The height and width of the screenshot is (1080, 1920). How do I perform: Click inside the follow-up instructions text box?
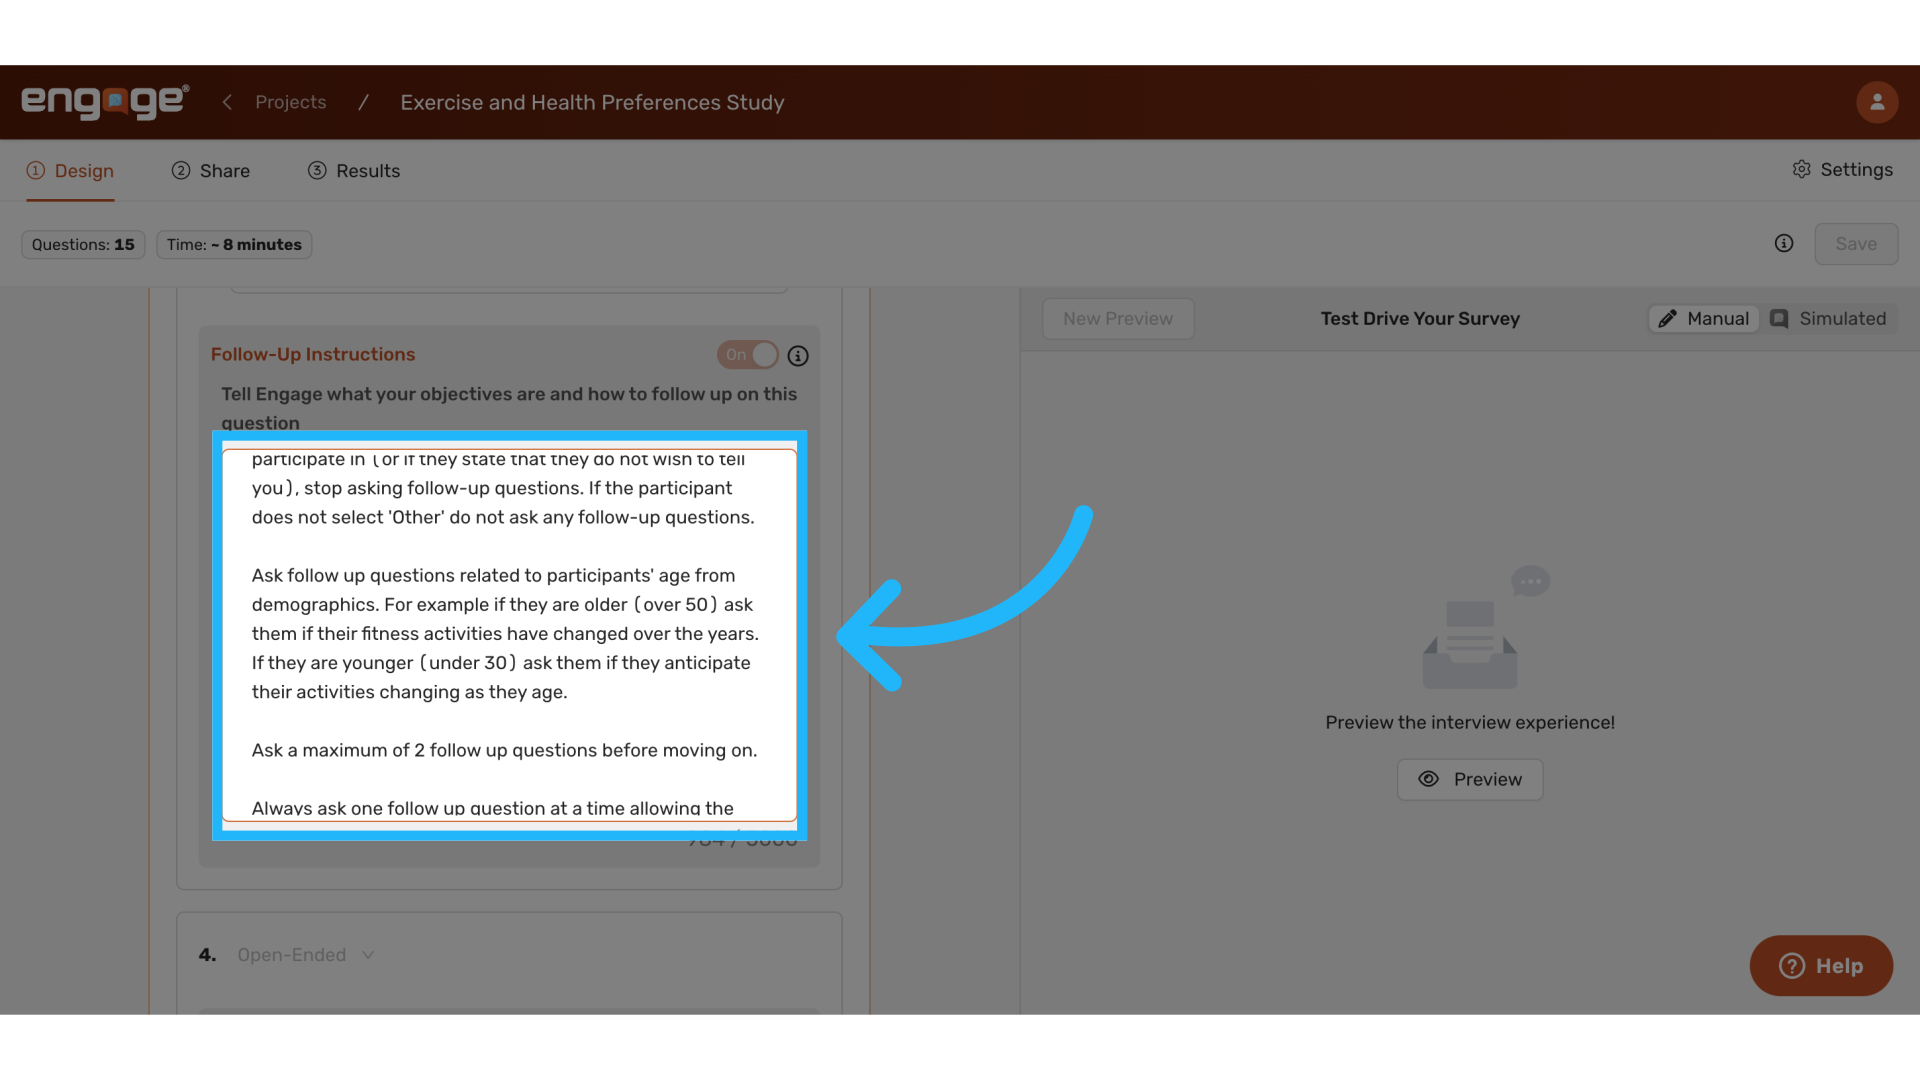pos(509,635)
